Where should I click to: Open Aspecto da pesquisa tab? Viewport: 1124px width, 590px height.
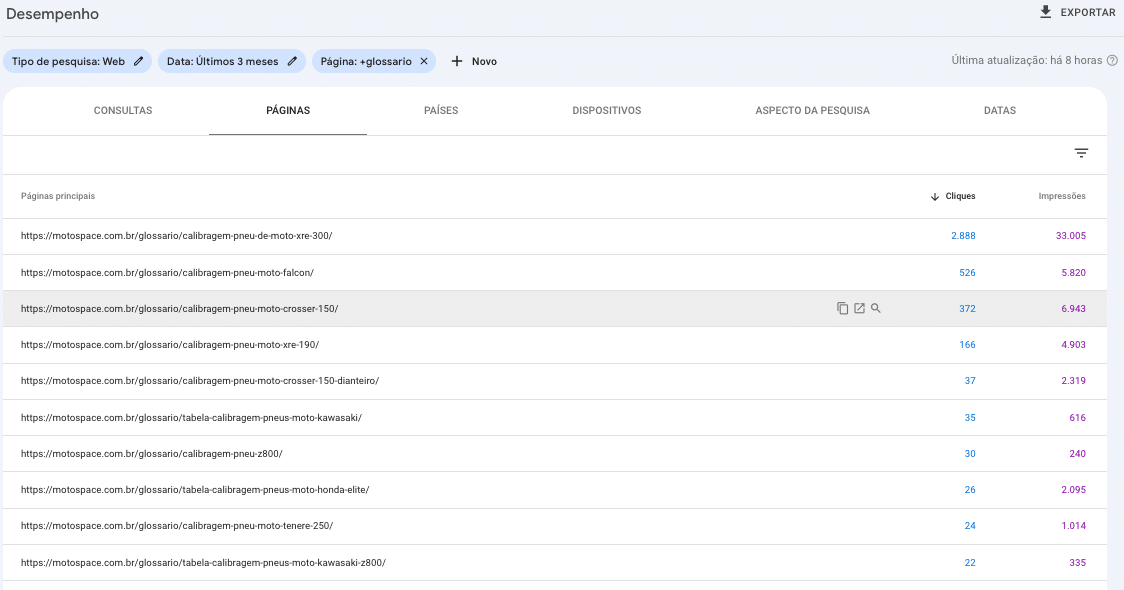[x=812, y=110]
